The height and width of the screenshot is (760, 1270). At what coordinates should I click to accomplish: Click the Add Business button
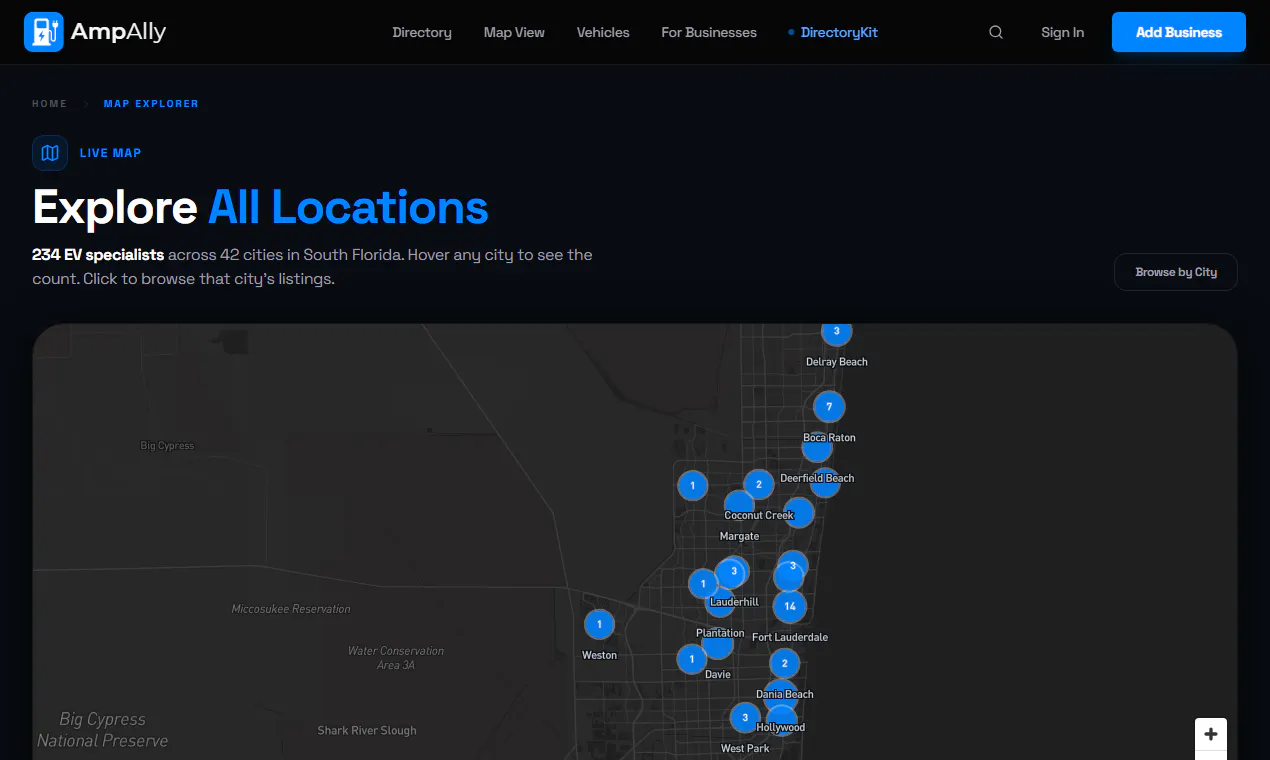coord(1179,32)
